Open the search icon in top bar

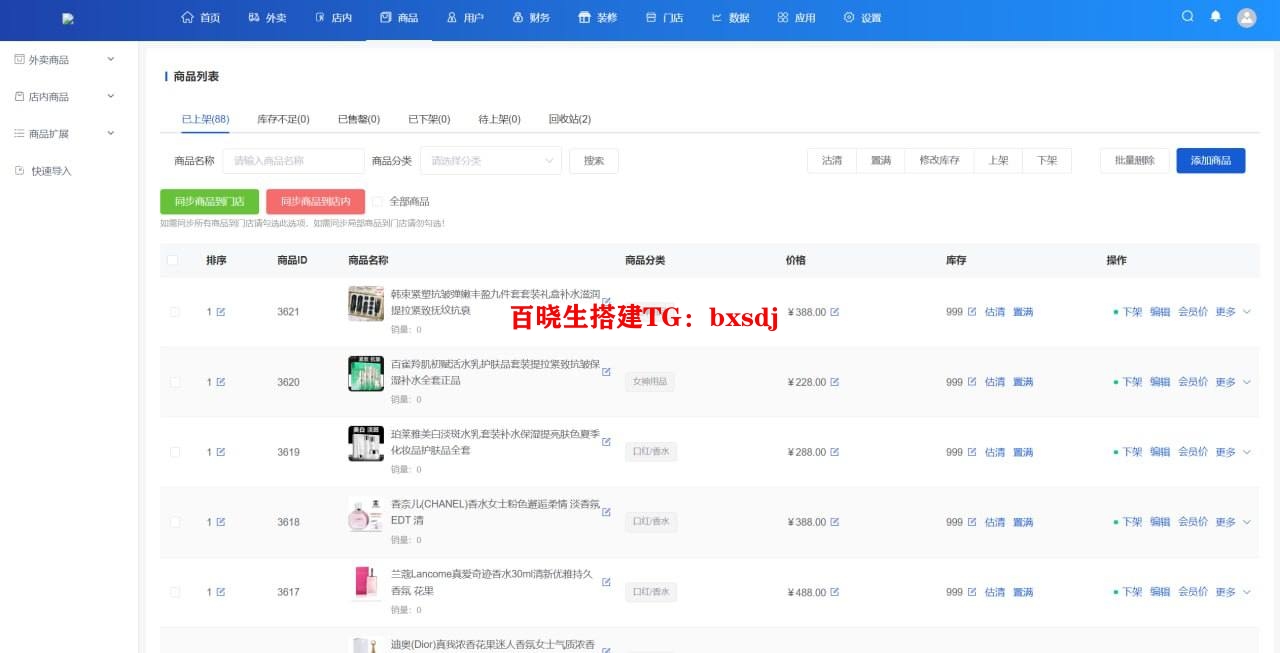[x=1188, y=17]
